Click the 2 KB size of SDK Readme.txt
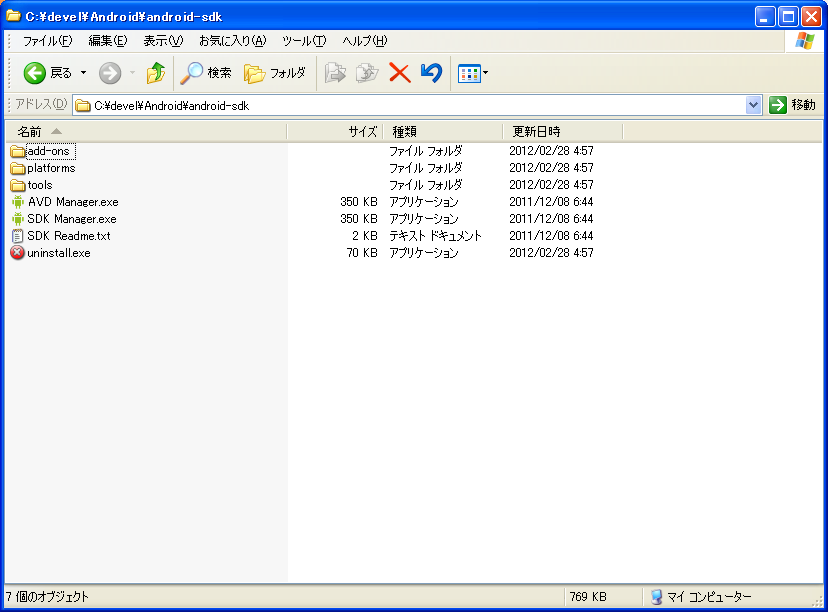This screenshot has height=612, width=828. coord(365,236)
